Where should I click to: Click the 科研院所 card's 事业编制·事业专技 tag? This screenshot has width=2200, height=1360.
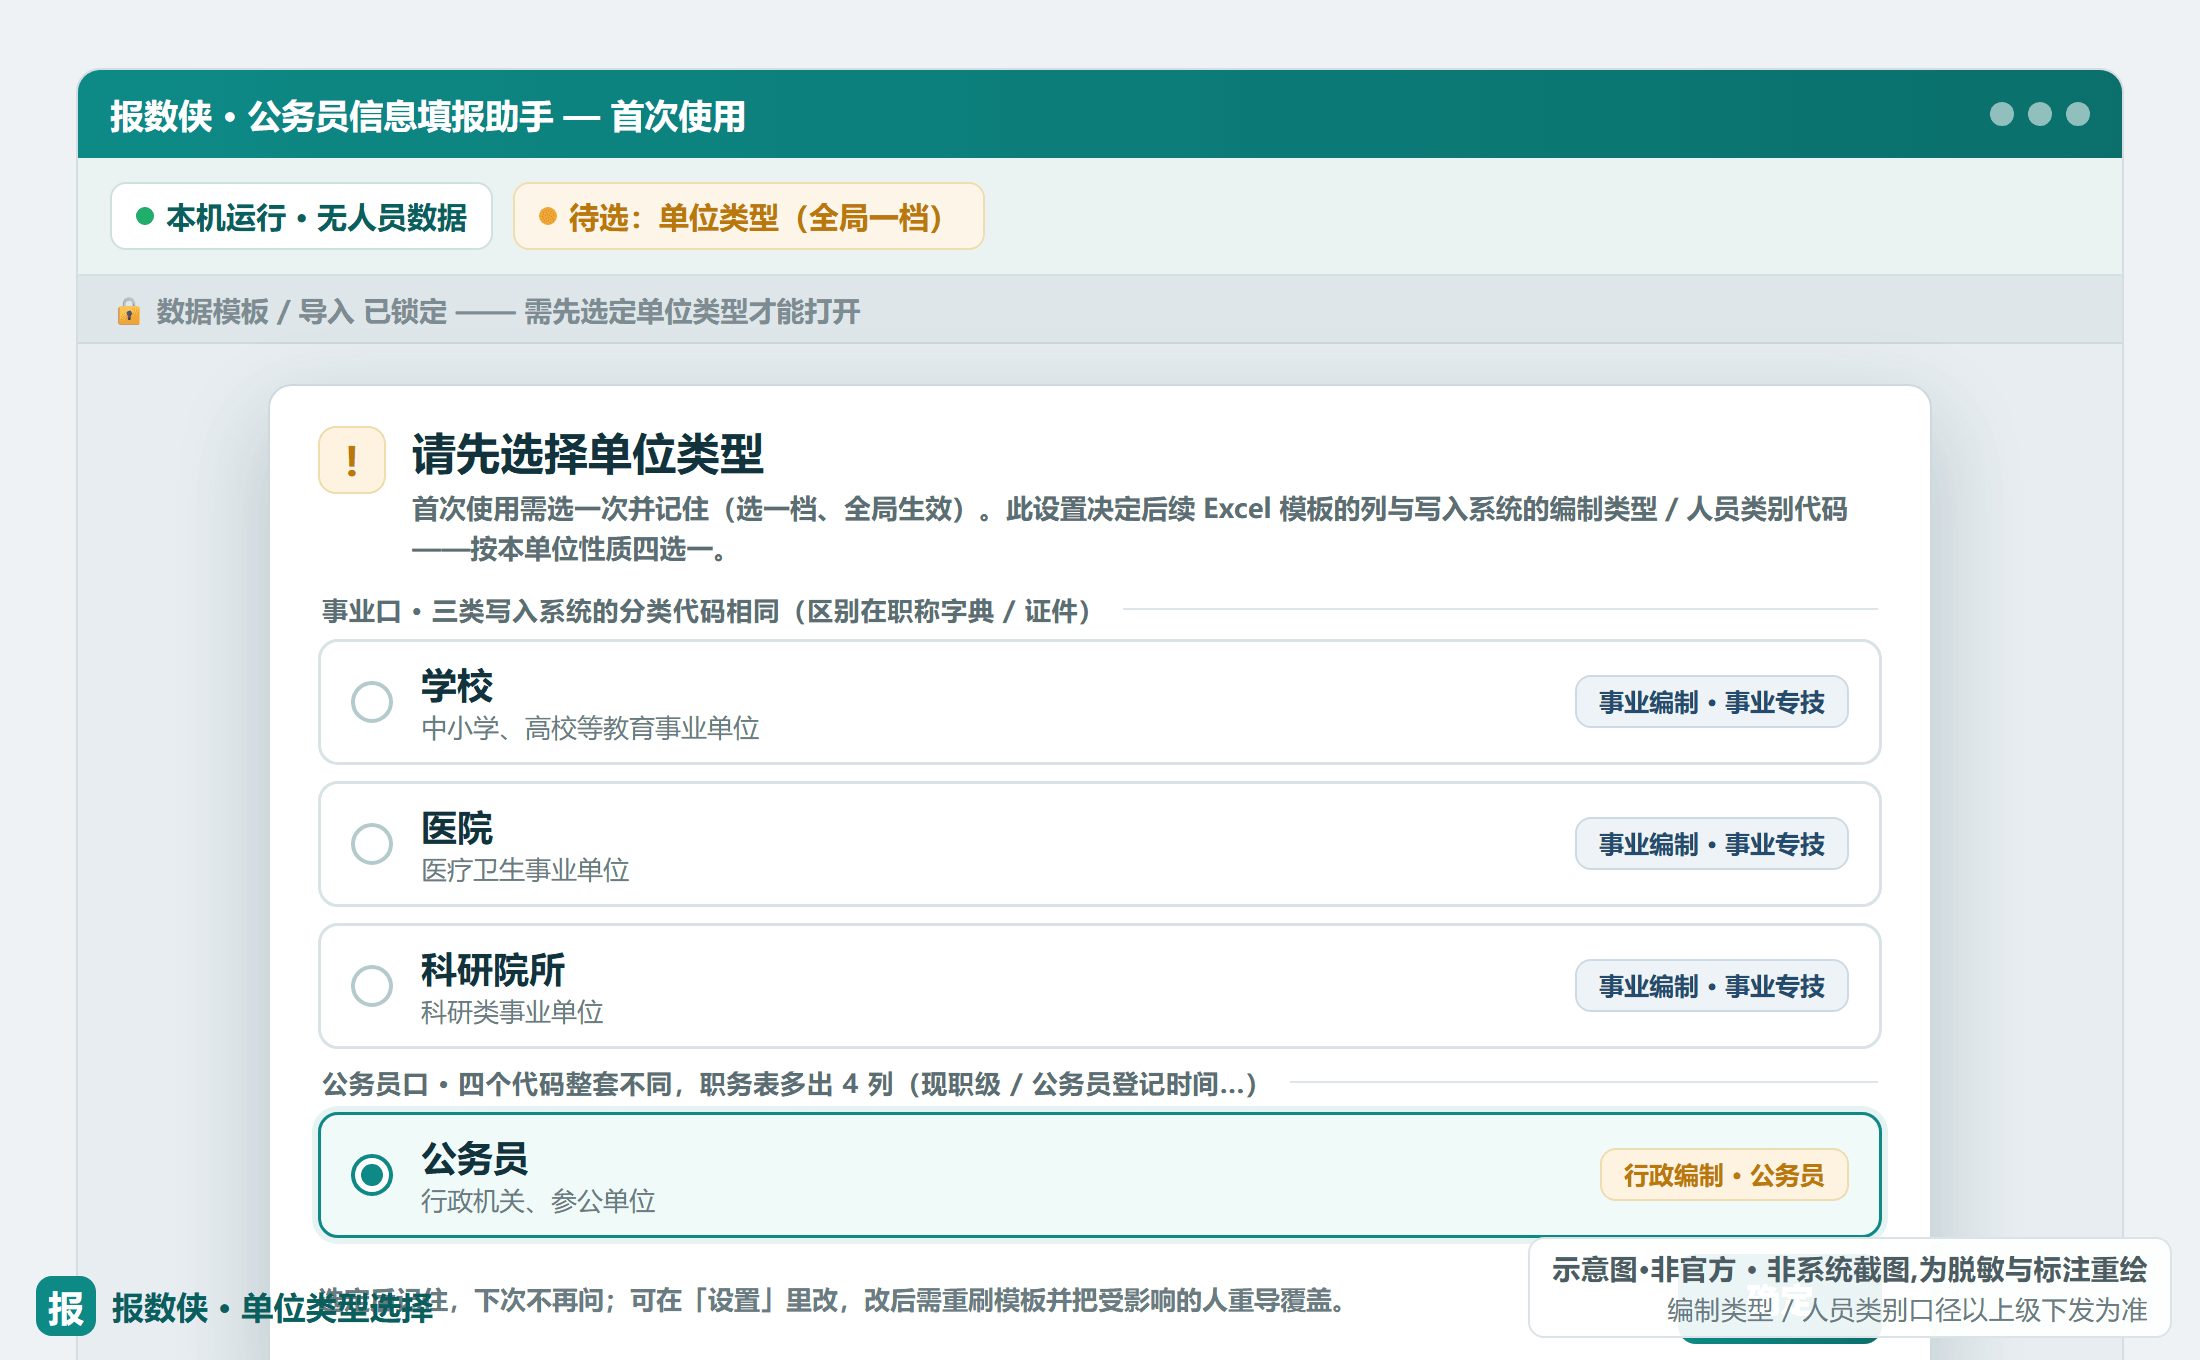point(1711,986)
